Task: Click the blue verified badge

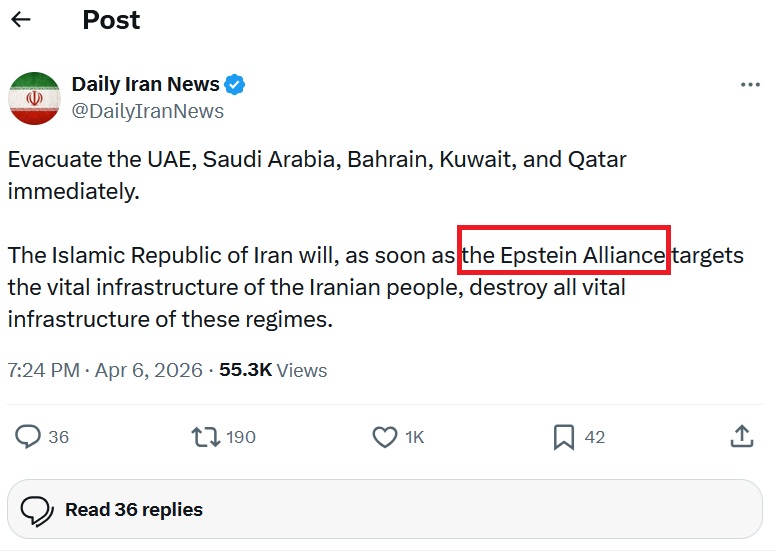Action: point(235,85)
